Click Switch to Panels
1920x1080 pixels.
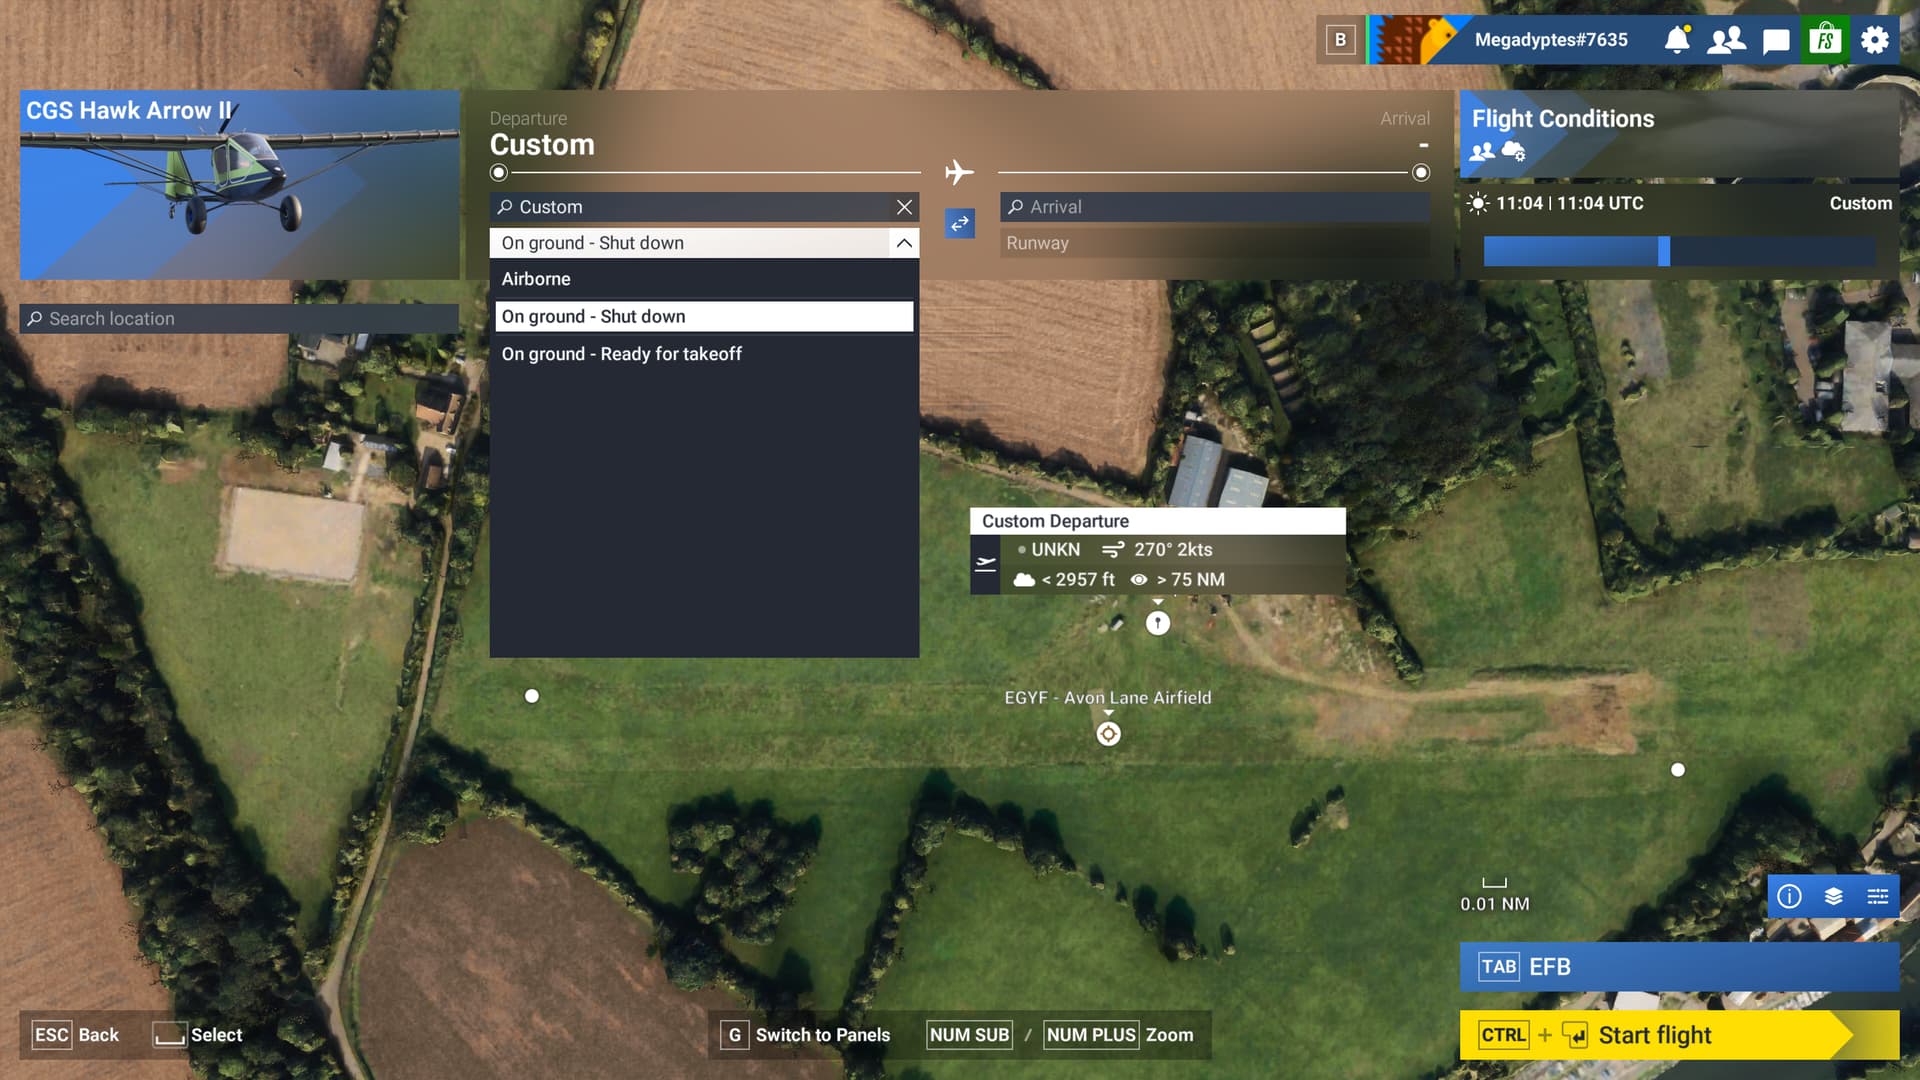[x=806, y=1035]
